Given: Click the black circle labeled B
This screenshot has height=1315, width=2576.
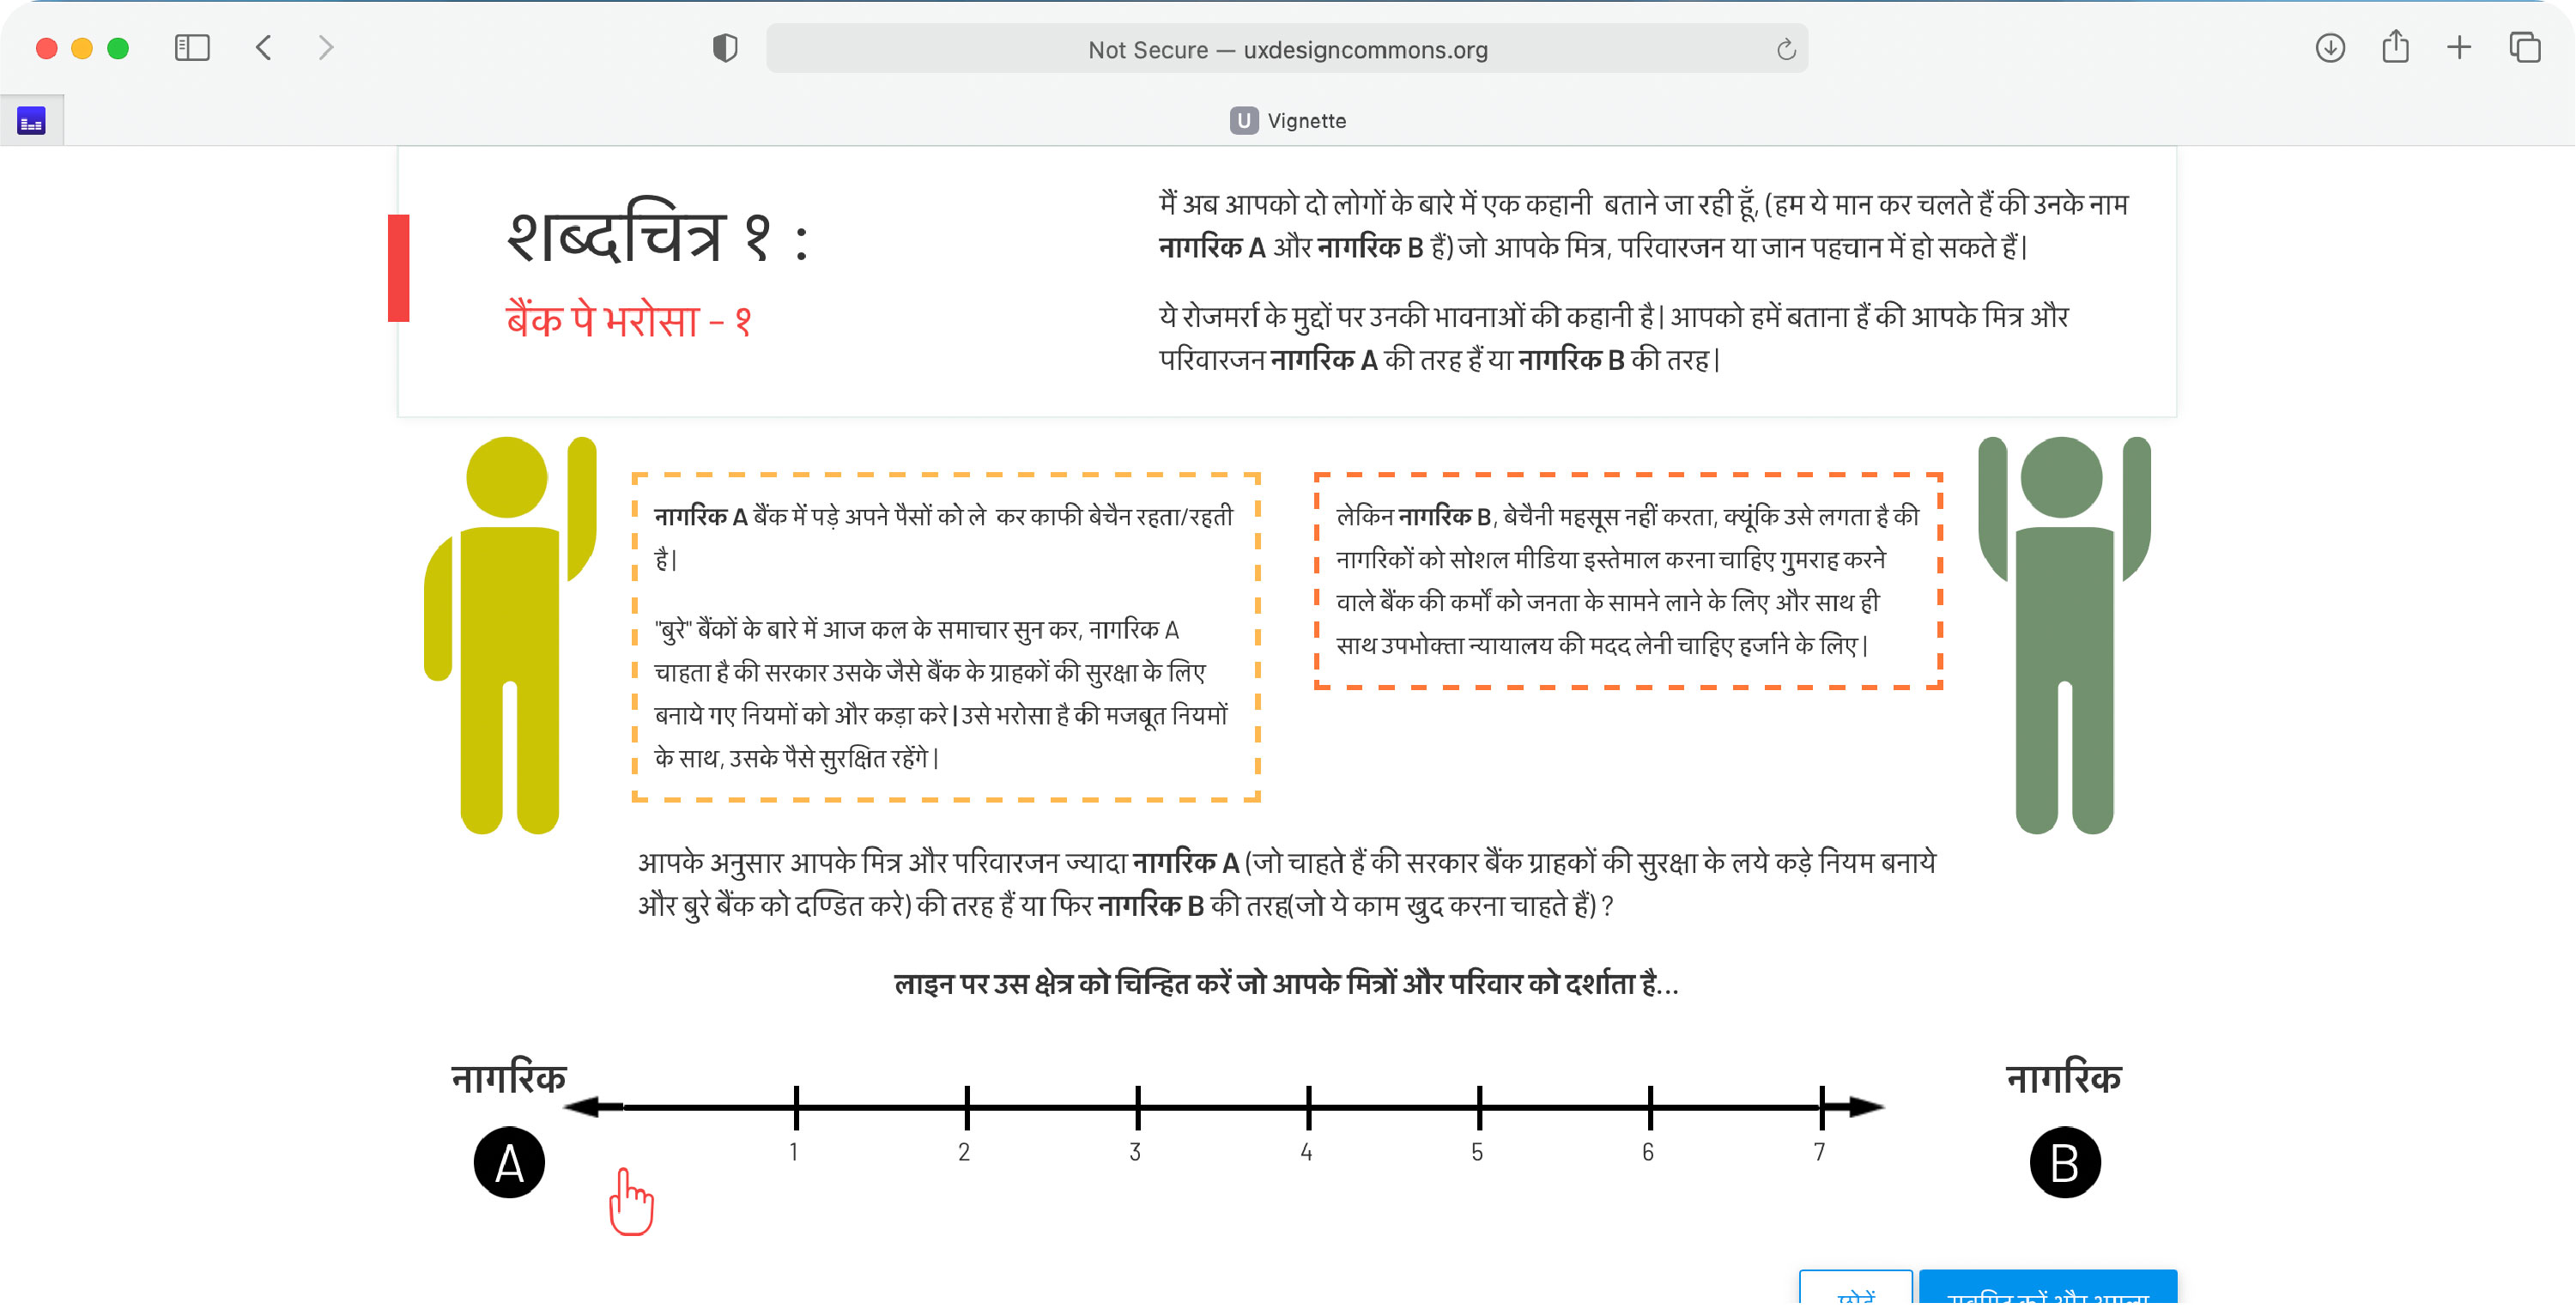Looking at the screenshot, I should tap(2065, 1163).
